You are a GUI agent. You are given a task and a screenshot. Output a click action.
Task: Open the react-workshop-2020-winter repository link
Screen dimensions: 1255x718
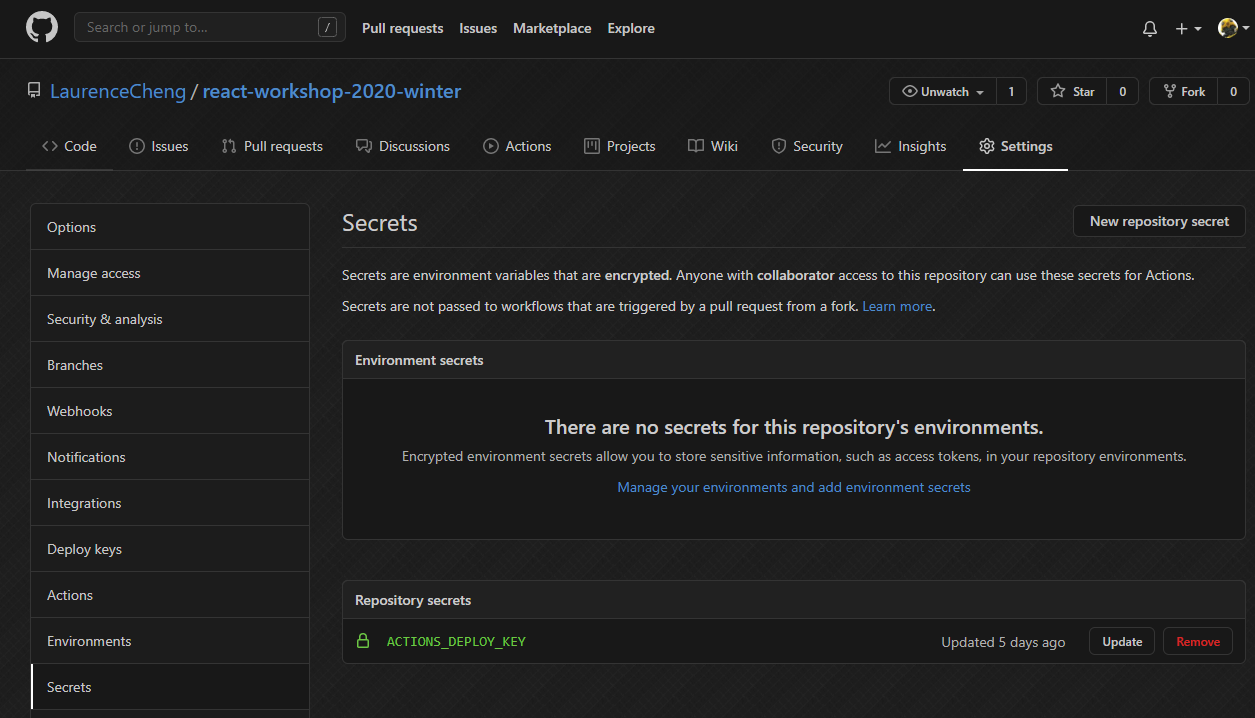[x=332, y=91]
